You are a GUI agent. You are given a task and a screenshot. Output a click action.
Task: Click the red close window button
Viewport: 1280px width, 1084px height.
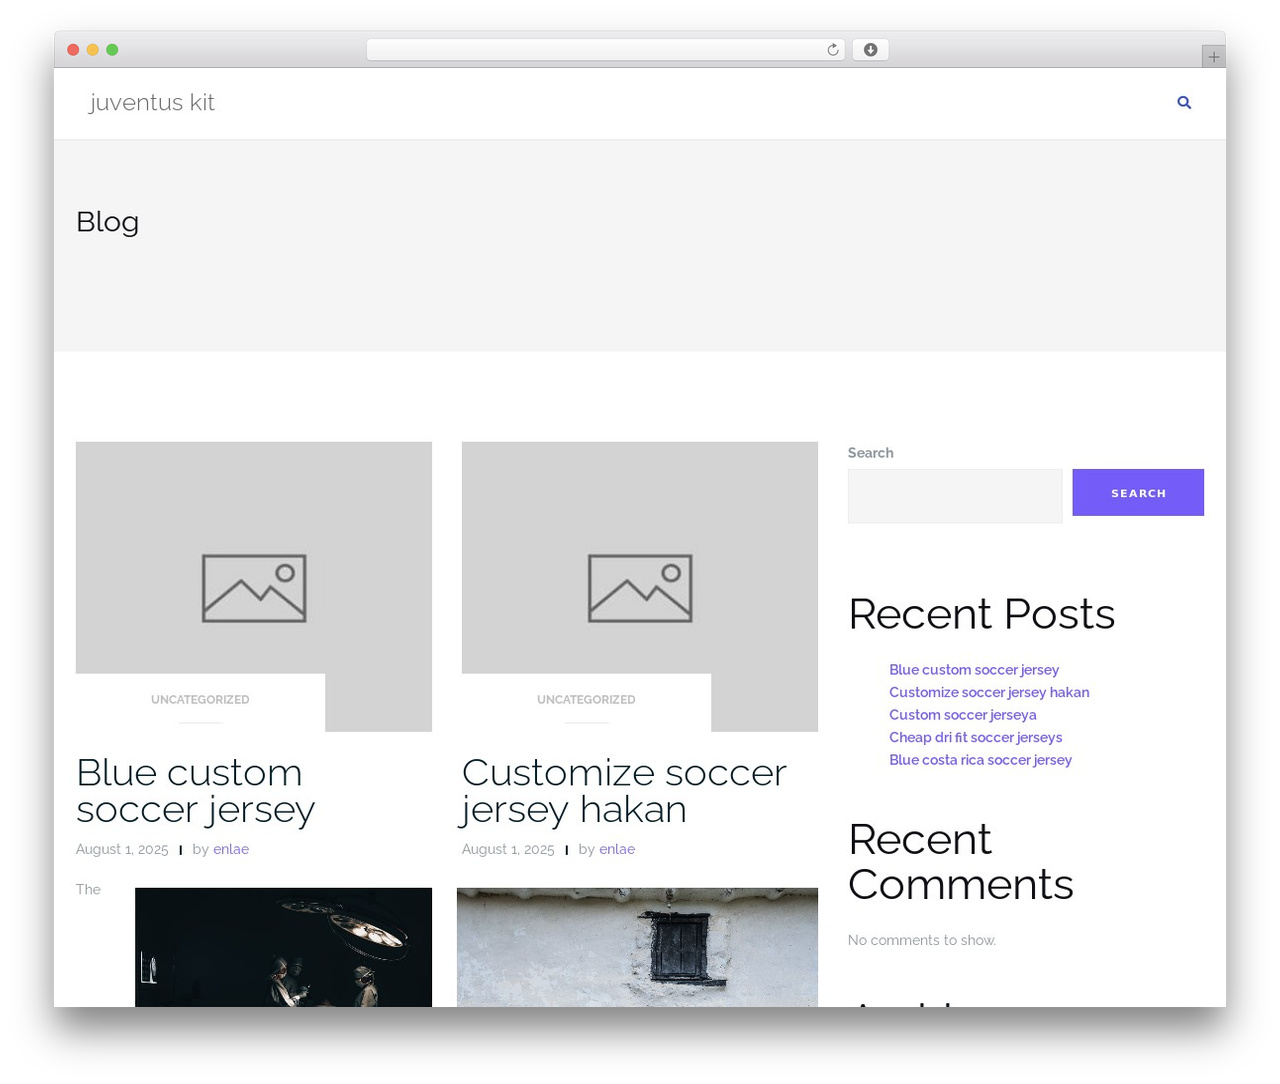coord(73,50)
